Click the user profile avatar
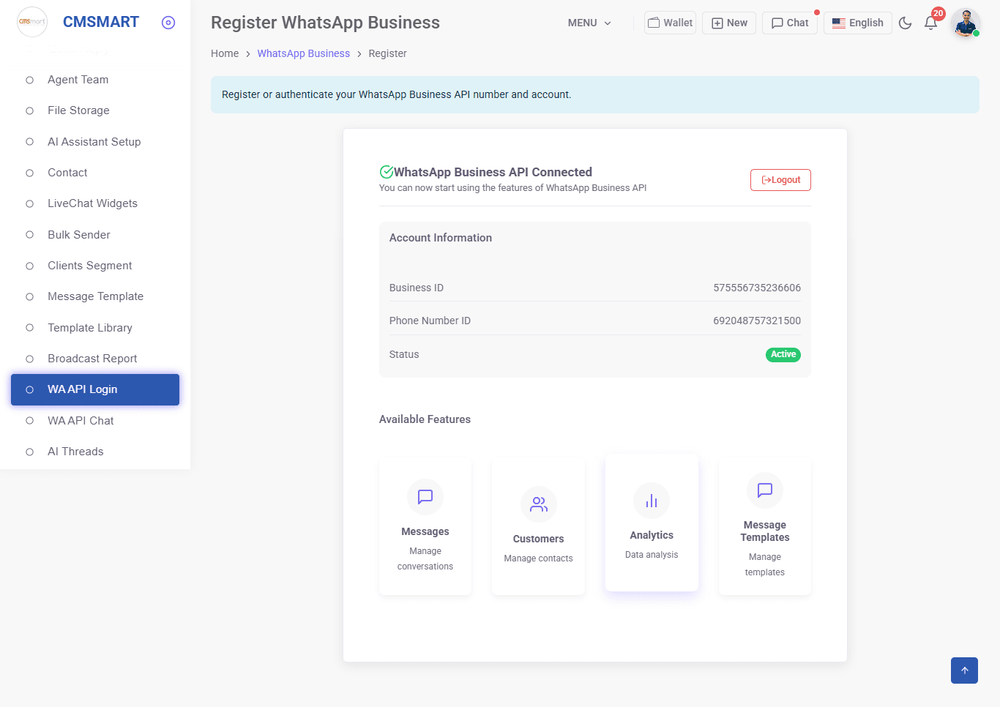The height and width of the screenshot is (707, 1000). (965, 23)
